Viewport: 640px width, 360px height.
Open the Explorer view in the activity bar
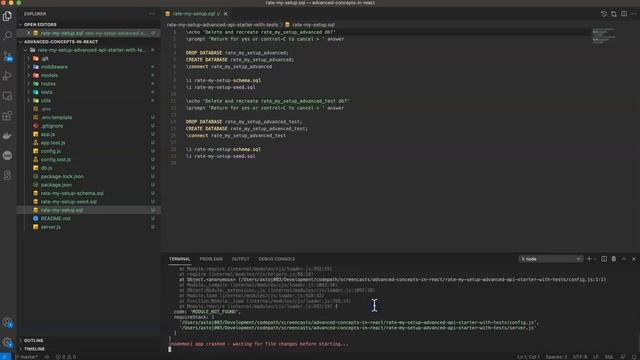point(7,16)
